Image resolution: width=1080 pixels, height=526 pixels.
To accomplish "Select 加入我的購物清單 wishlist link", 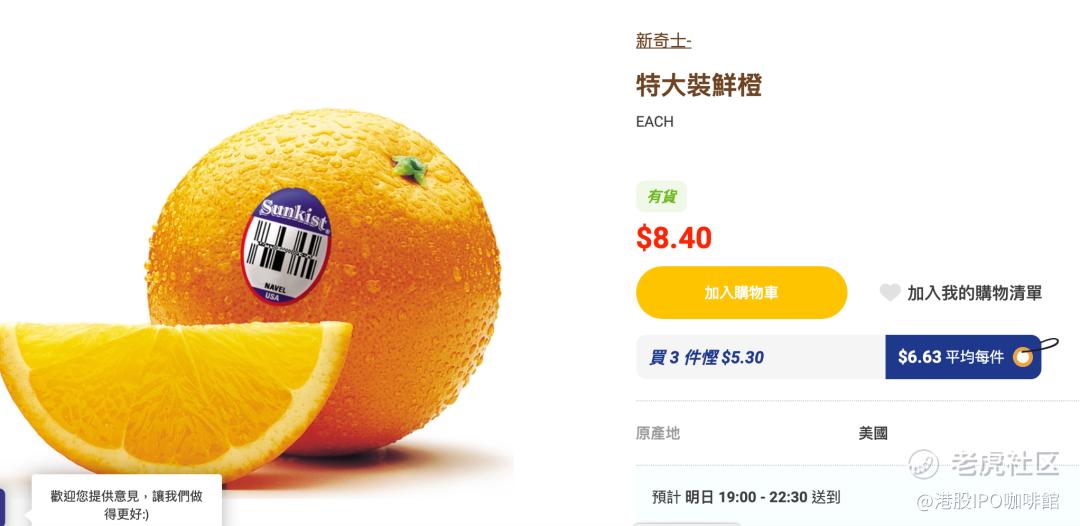I will point(974,293).
